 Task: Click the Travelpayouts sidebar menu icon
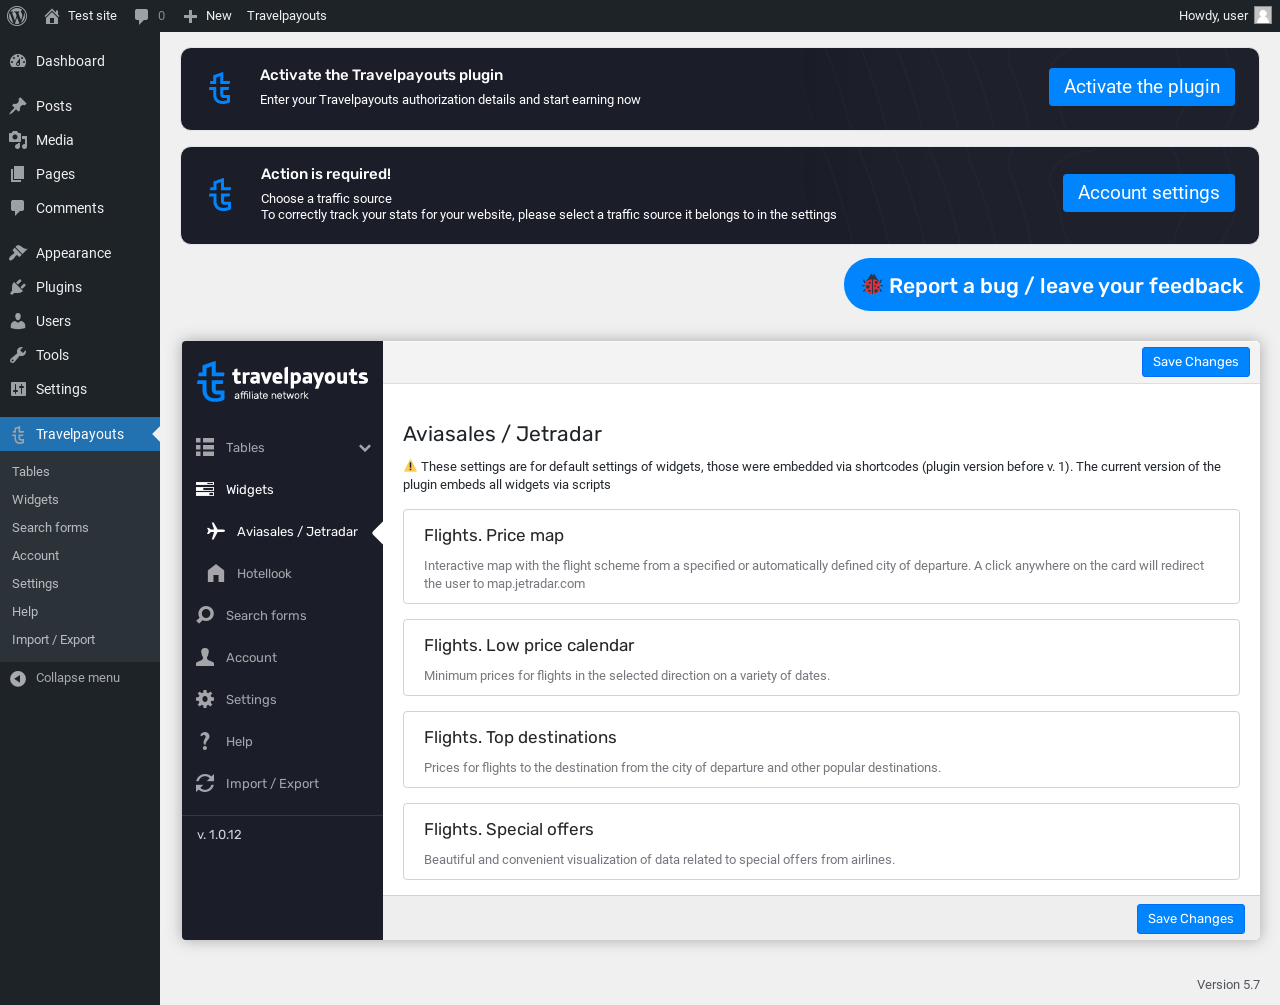tap(18, 434)
